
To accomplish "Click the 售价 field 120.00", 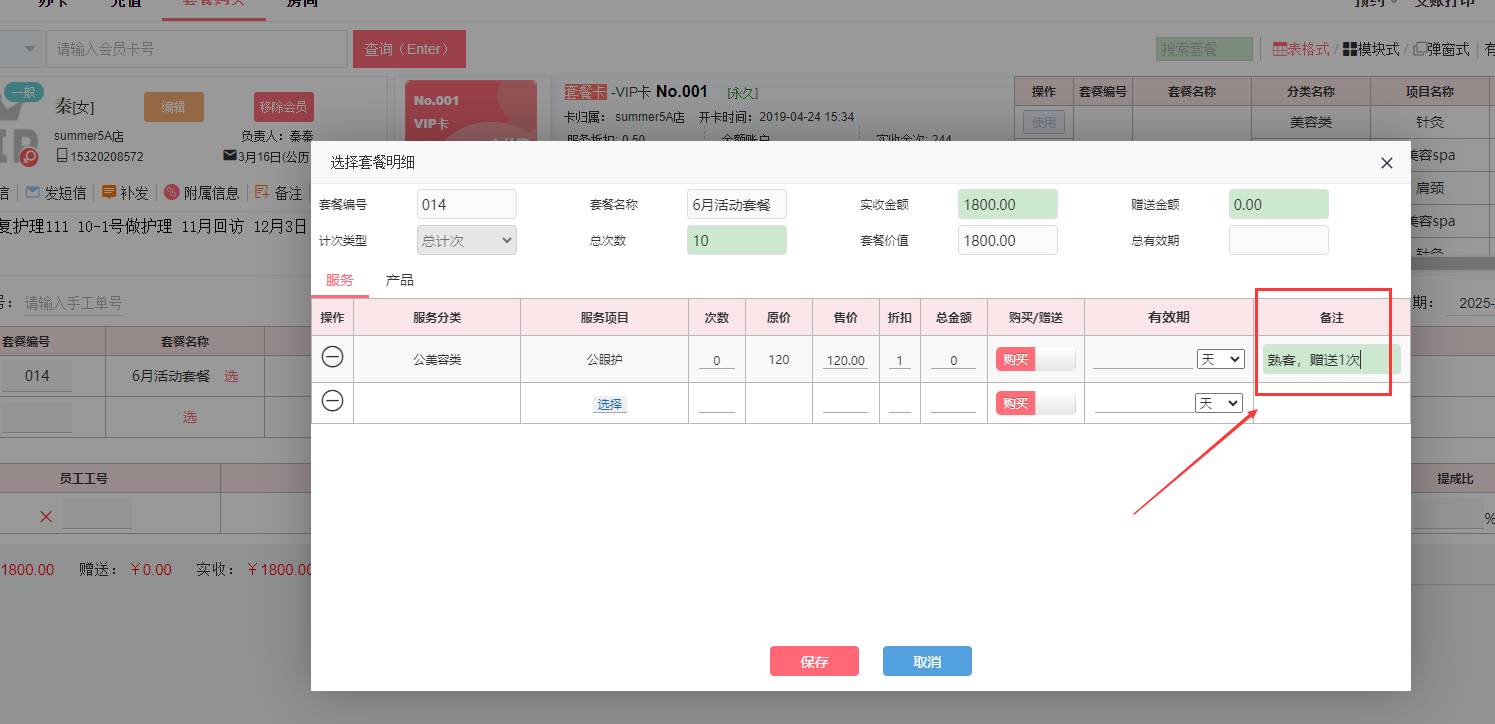I will pos(846,360).
